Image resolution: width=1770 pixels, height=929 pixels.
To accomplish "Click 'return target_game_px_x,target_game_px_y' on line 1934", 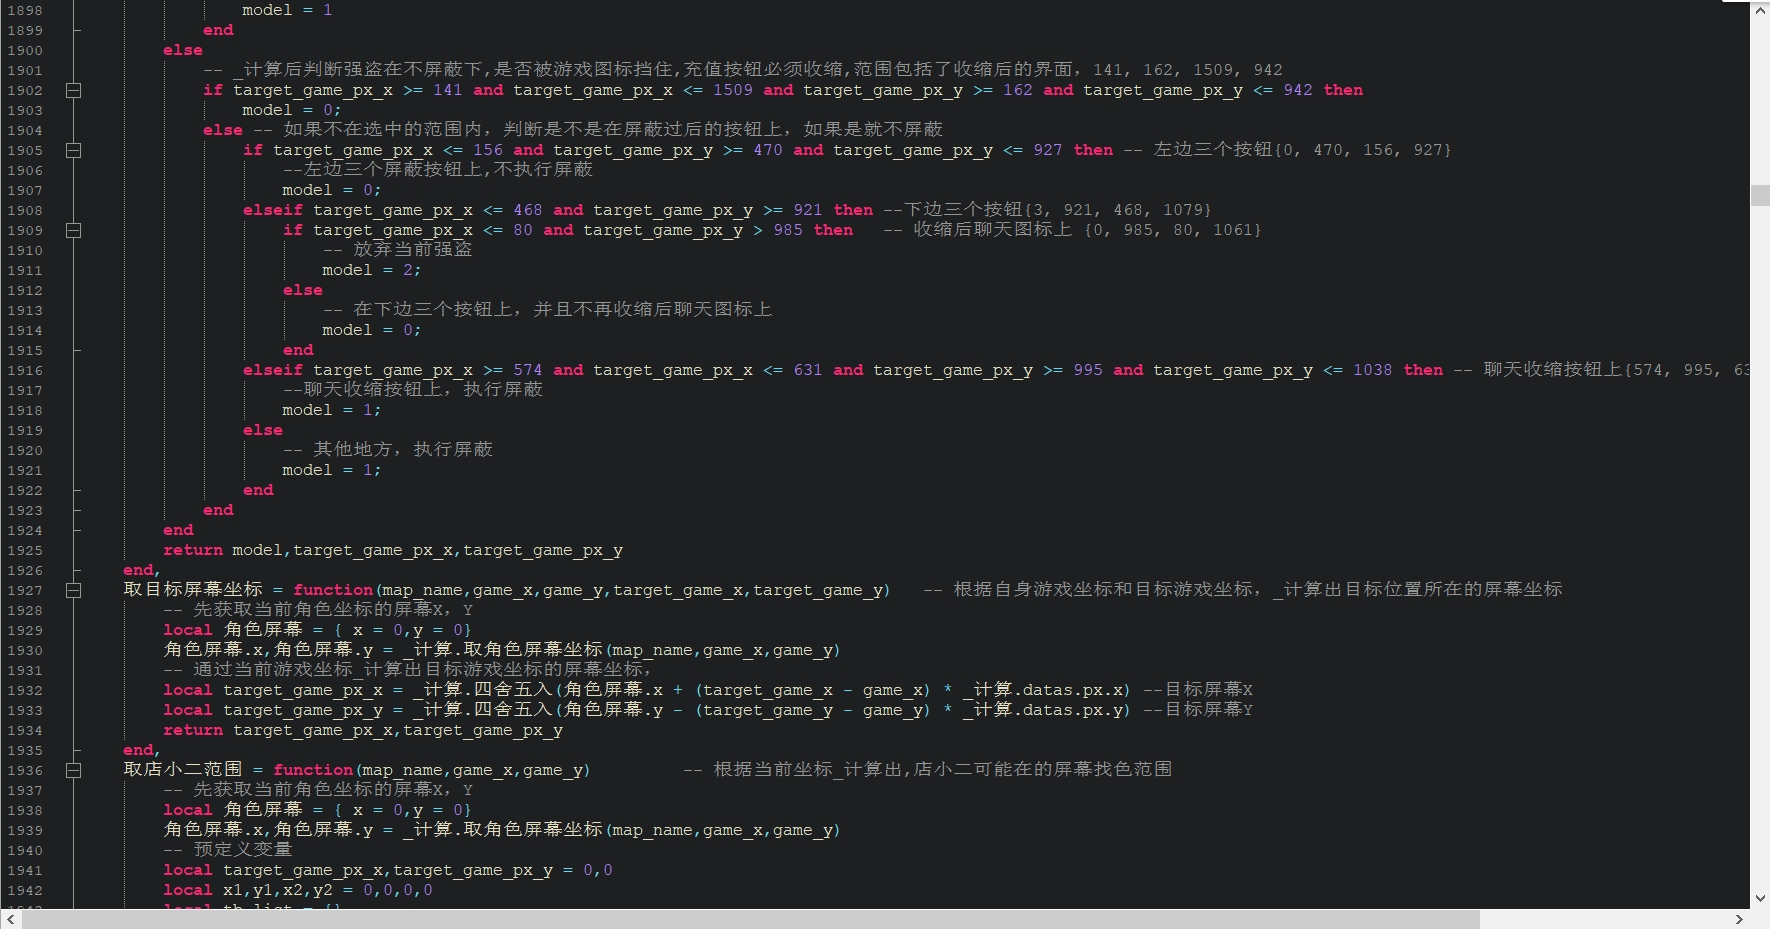I will 363,730.
